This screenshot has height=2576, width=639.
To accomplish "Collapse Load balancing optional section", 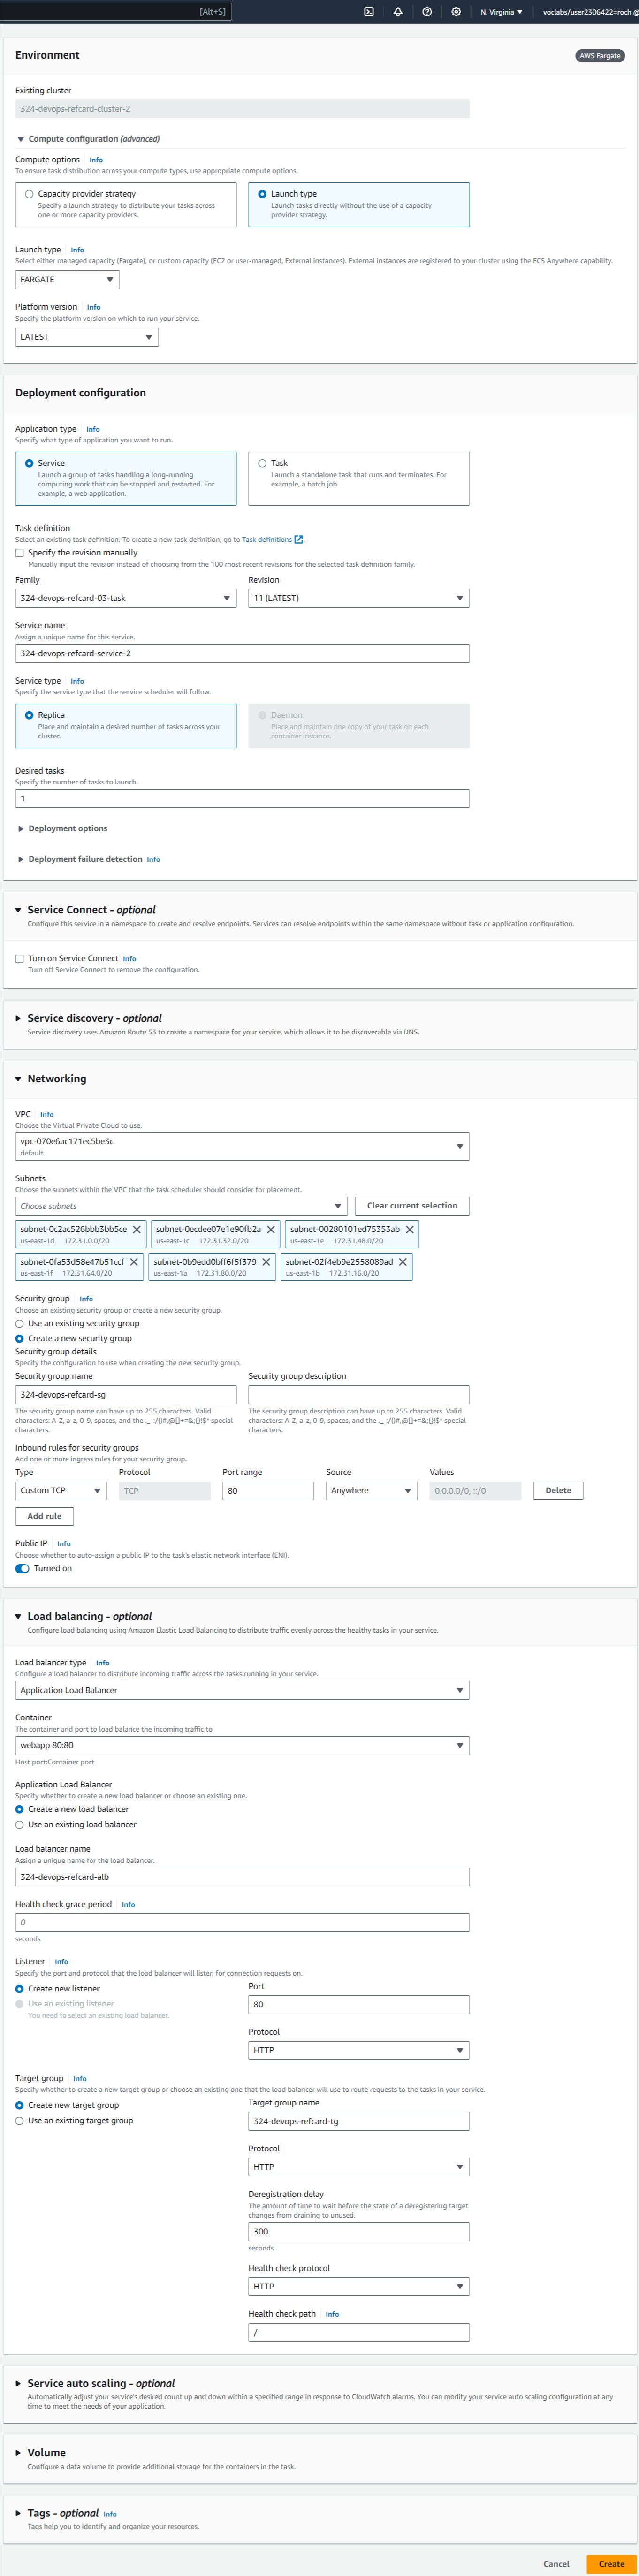I will [x=83, y=1616].
